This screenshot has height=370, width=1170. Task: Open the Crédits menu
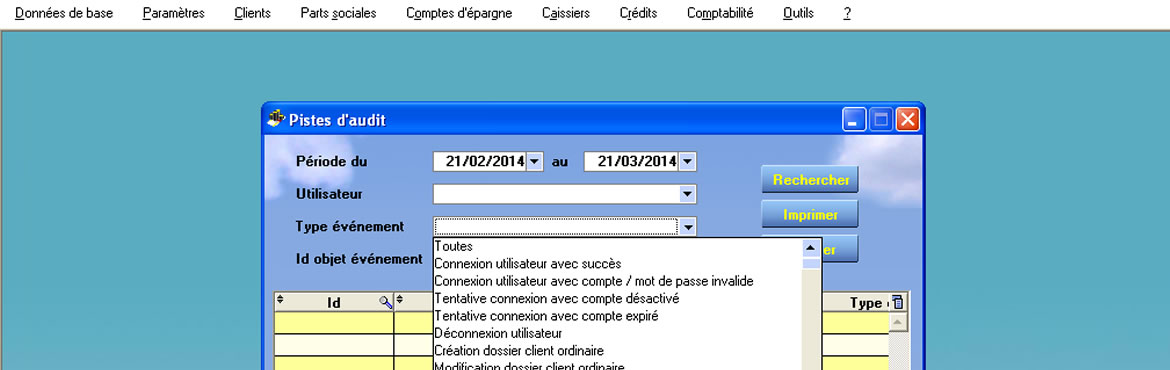point(638,13)
